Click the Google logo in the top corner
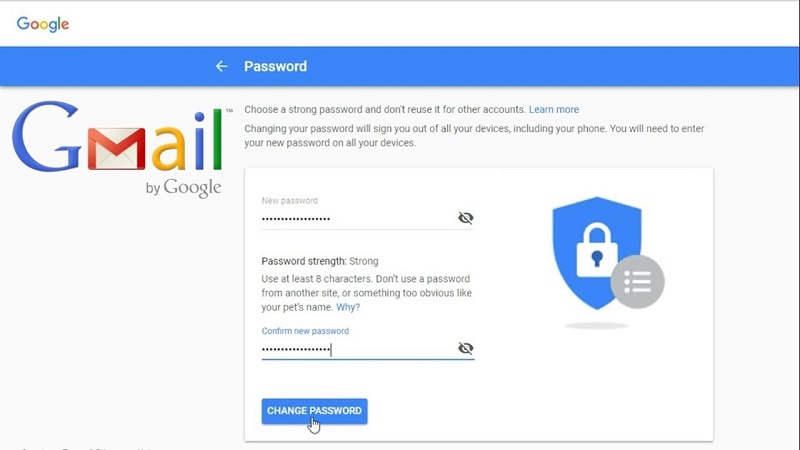Image resolution: width=800 pixels, height=450 pixels. click(43, 24)
